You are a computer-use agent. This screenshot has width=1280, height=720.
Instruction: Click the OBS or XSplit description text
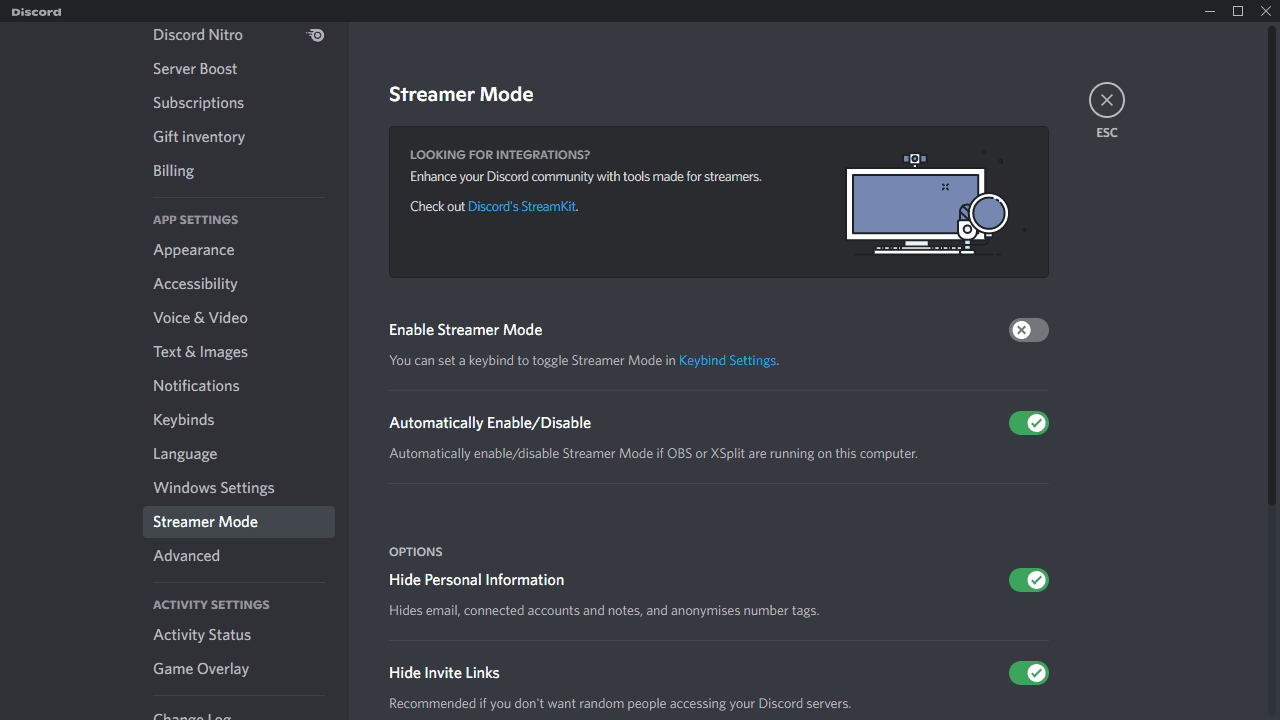(653, 453)
